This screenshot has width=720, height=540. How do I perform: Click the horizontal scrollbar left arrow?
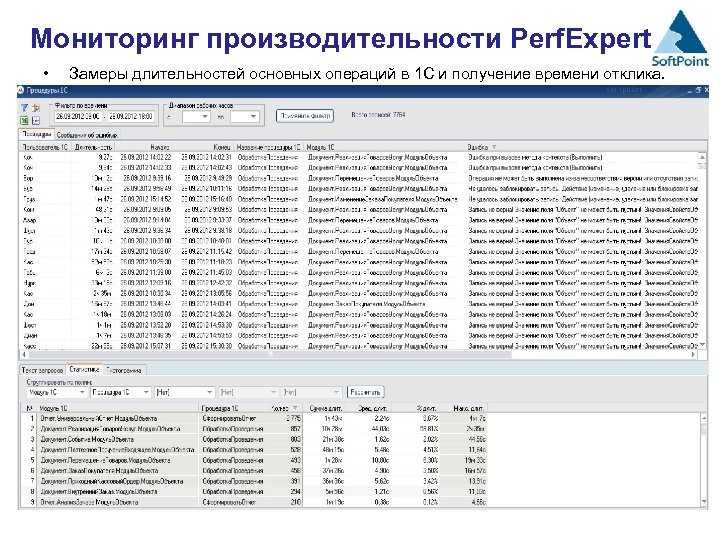[24, 354]
